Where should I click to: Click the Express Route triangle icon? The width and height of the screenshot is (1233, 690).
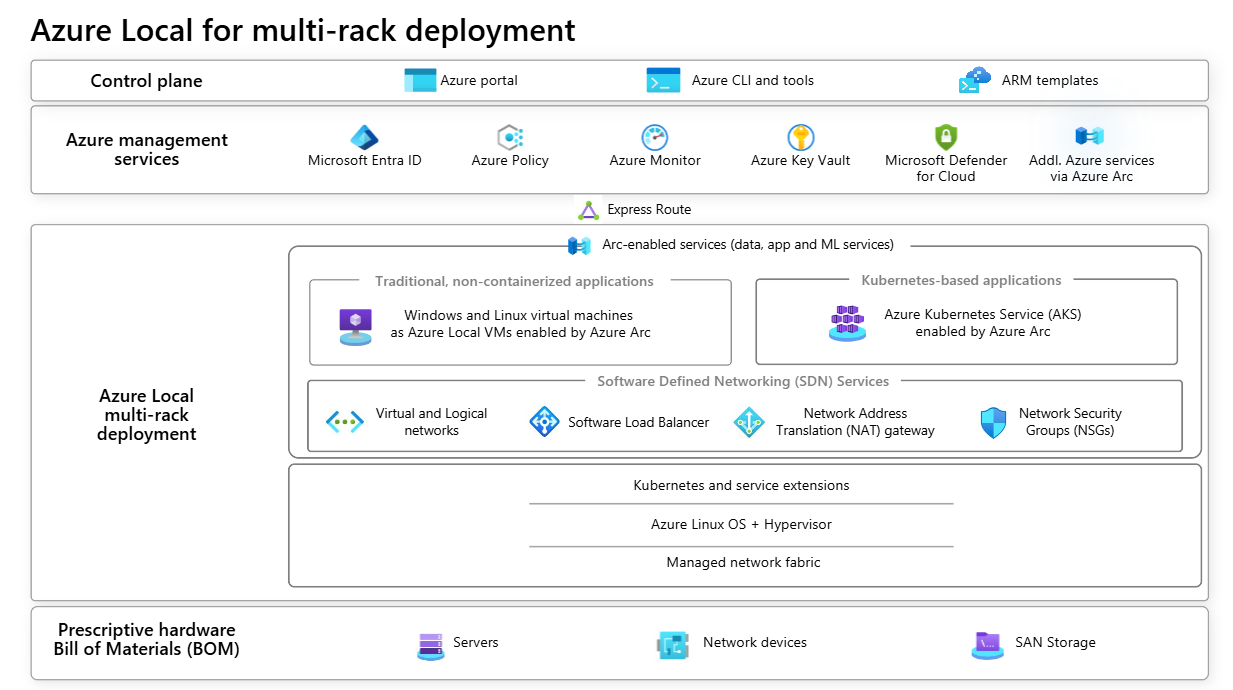[589, 210]
